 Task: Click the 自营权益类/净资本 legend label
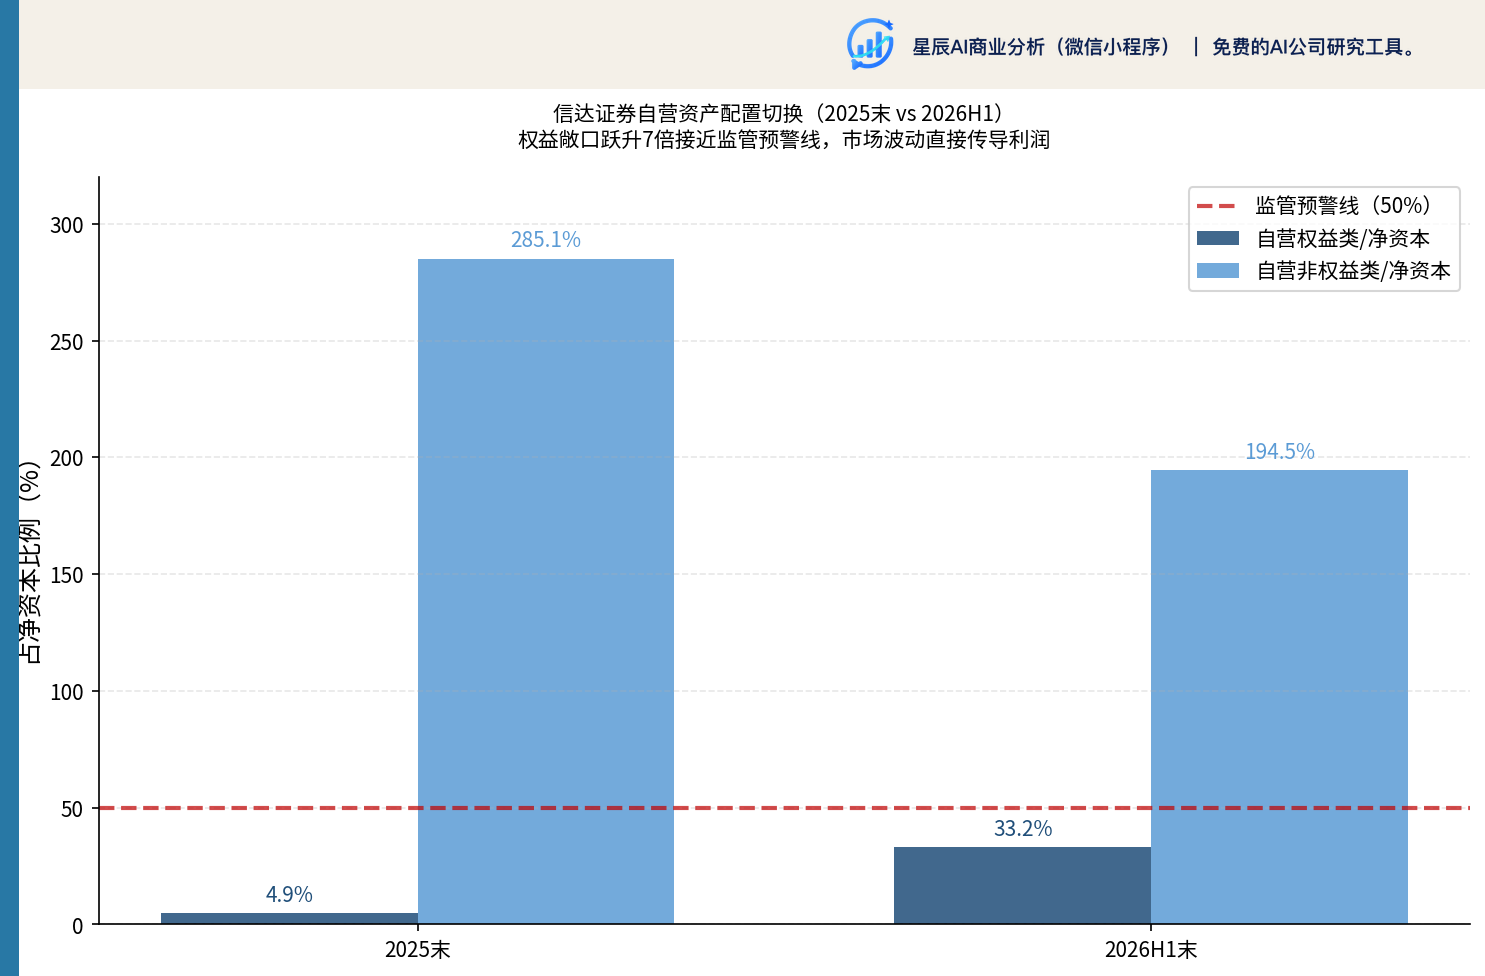(1343, 238)
